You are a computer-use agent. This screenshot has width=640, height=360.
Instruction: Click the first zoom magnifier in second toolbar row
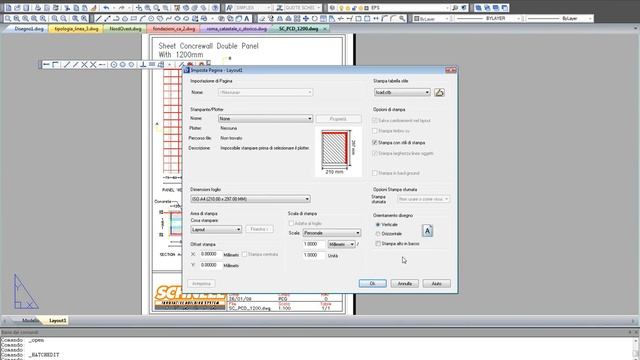pyautogui.click(x=8, y=18)
